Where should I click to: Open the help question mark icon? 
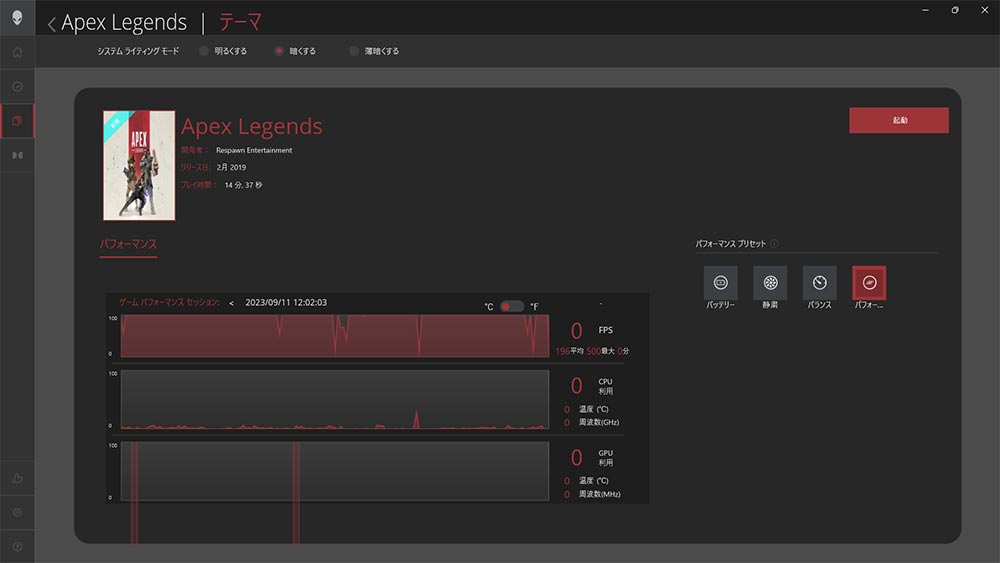tap(17, 546)
